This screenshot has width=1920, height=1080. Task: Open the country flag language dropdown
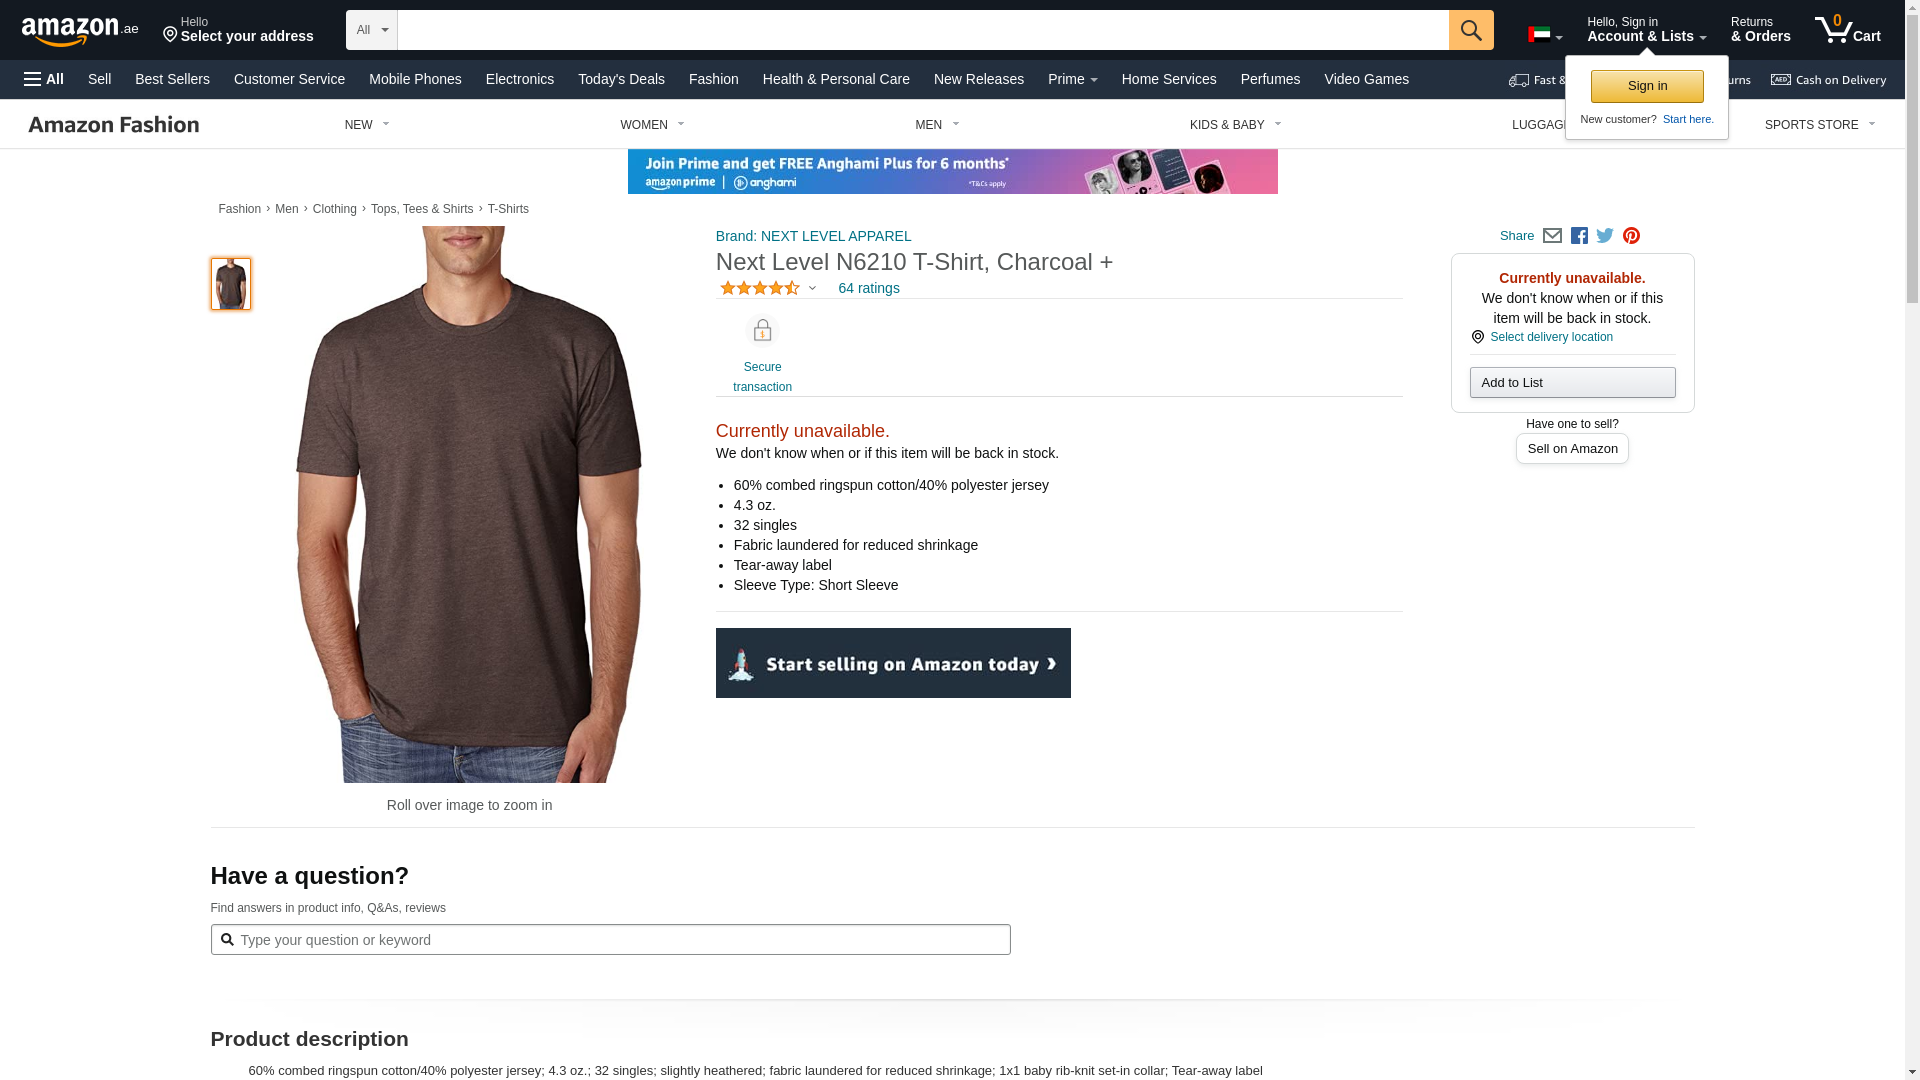pos(1545,35)
